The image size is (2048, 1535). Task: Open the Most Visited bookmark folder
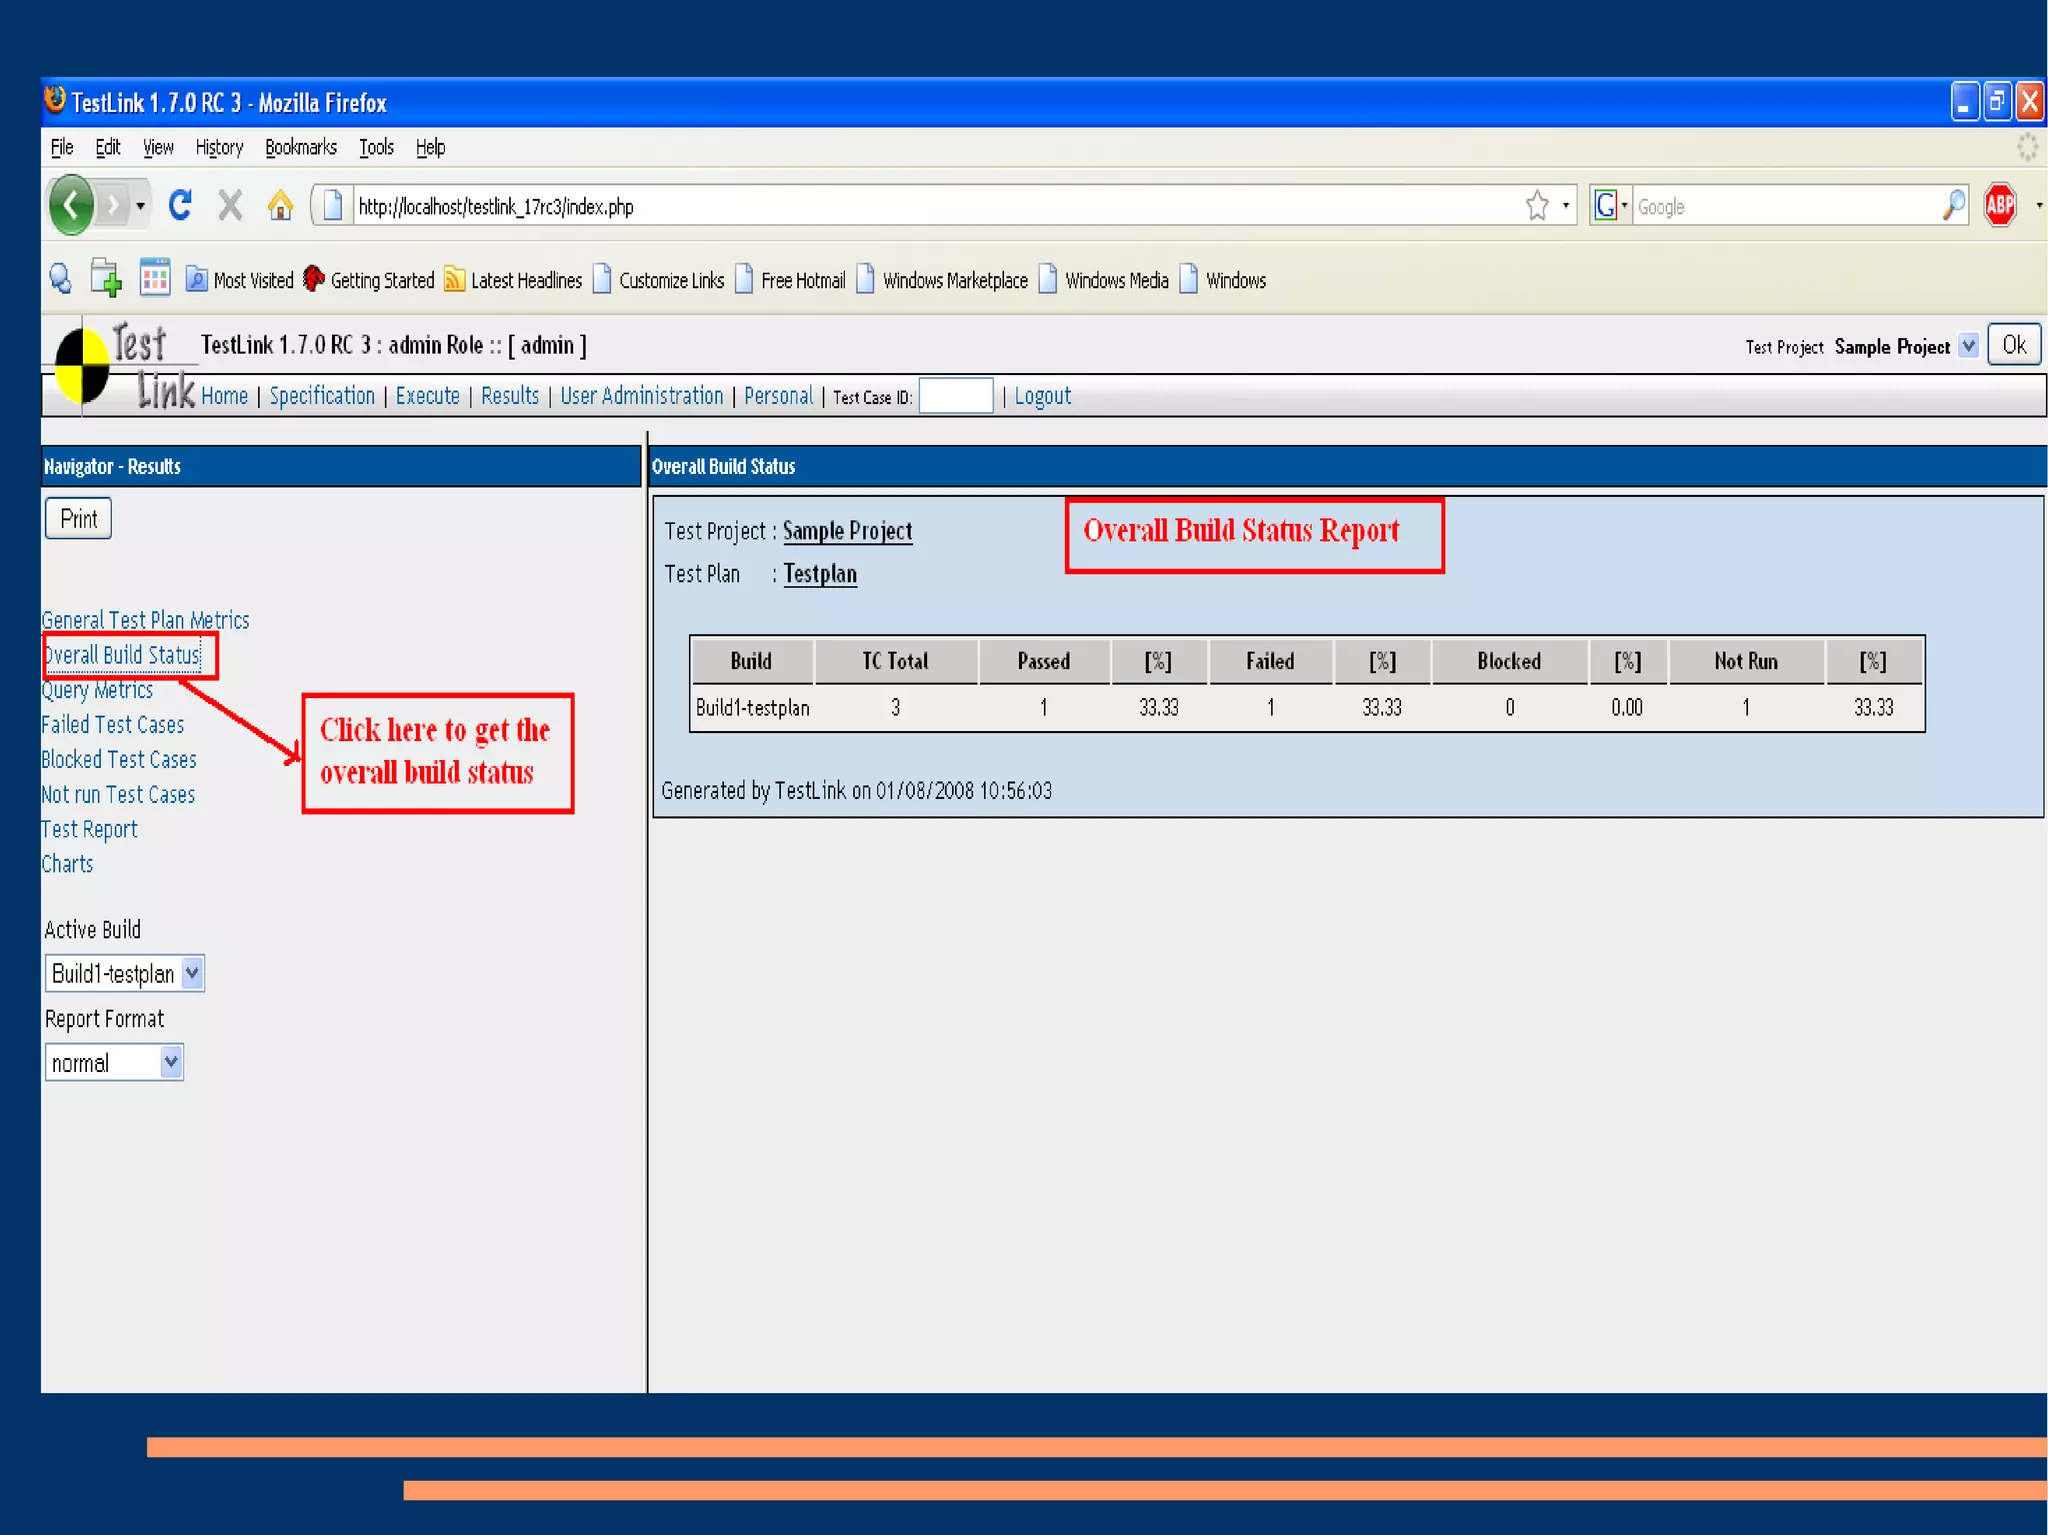pyautogui.click(x=240, y=280)
